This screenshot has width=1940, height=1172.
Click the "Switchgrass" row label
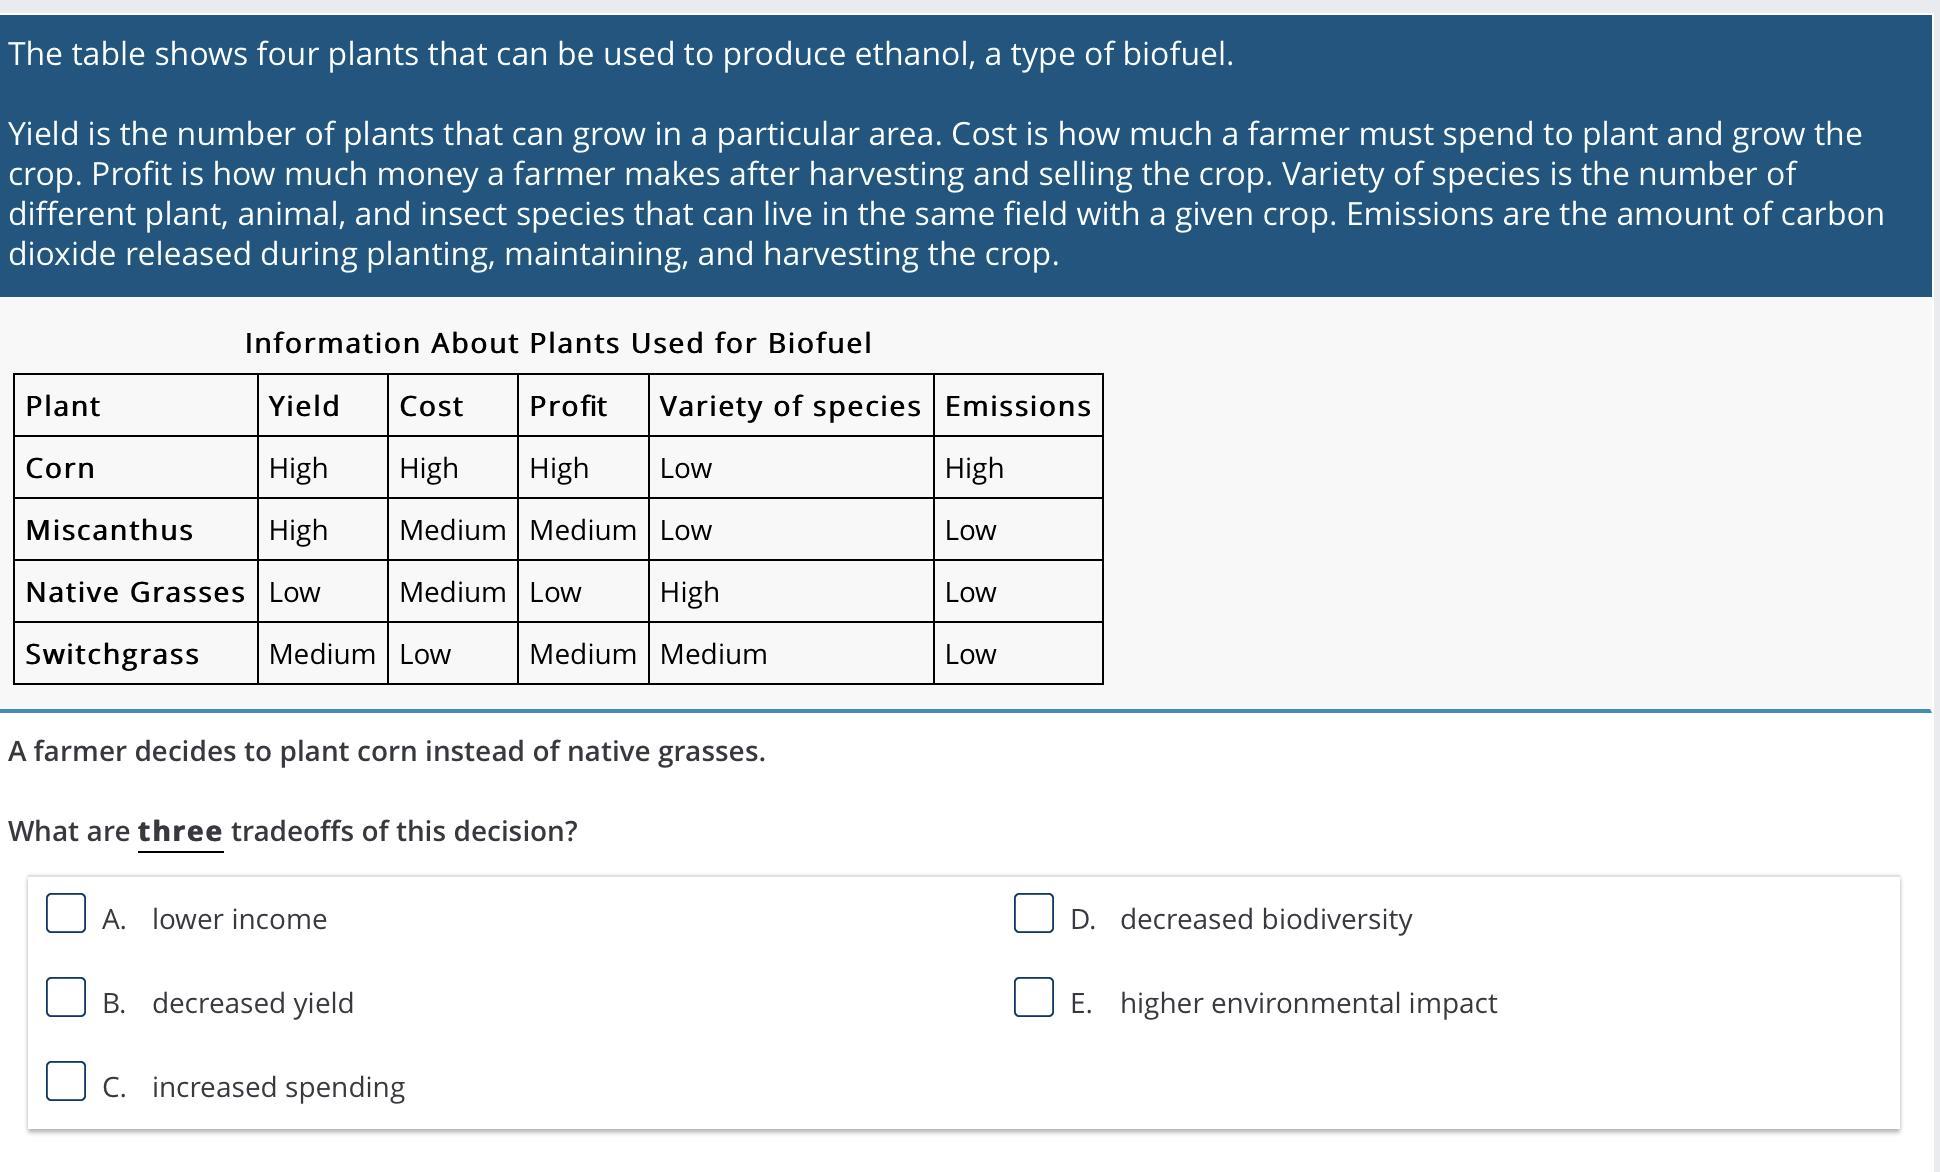click(112, 654)
